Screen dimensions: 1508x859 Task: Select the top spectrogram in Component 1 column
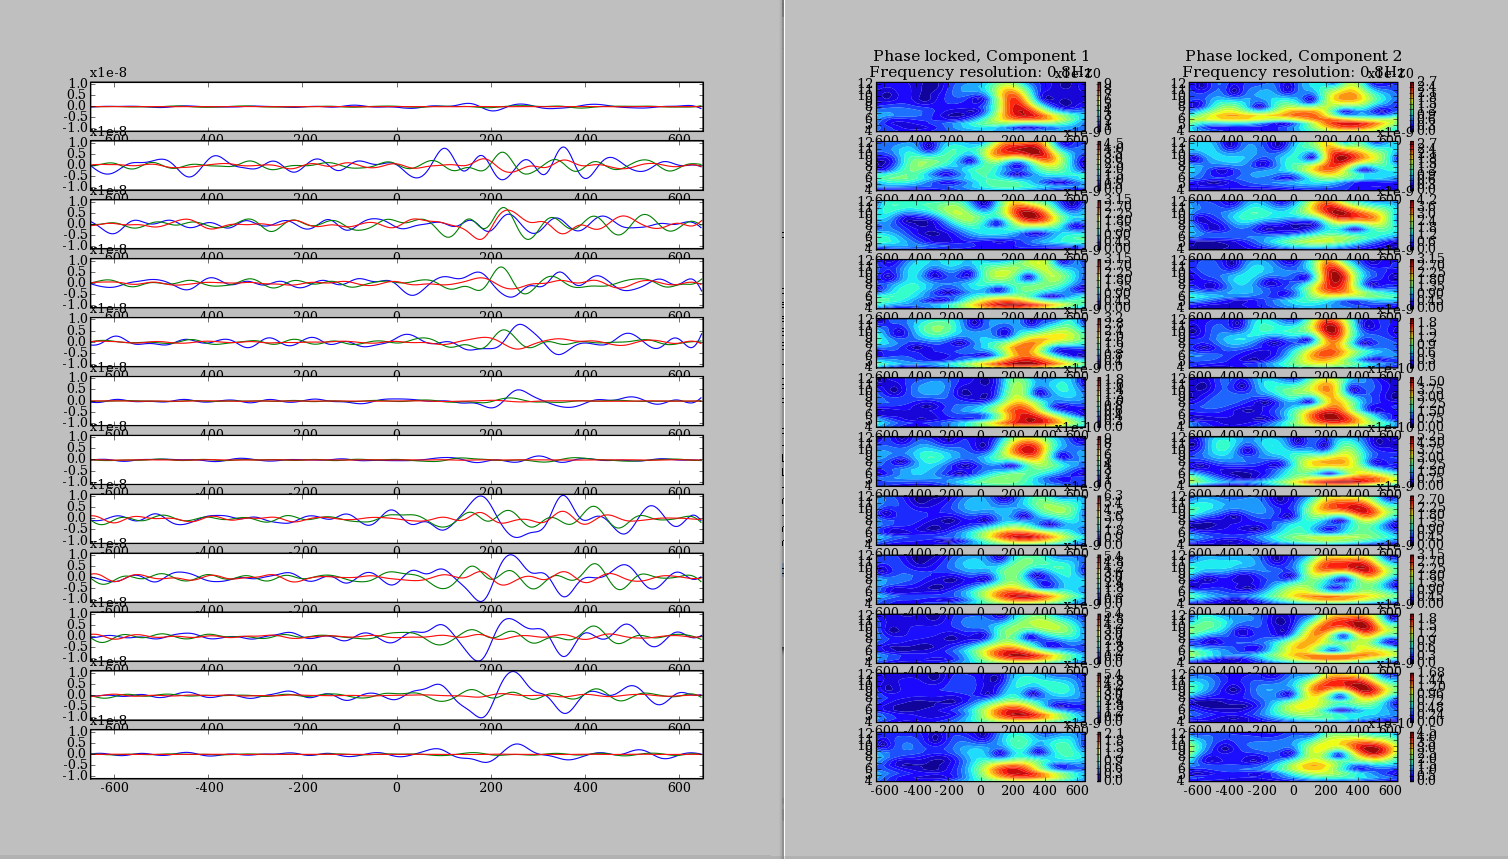tap(980, 106)
